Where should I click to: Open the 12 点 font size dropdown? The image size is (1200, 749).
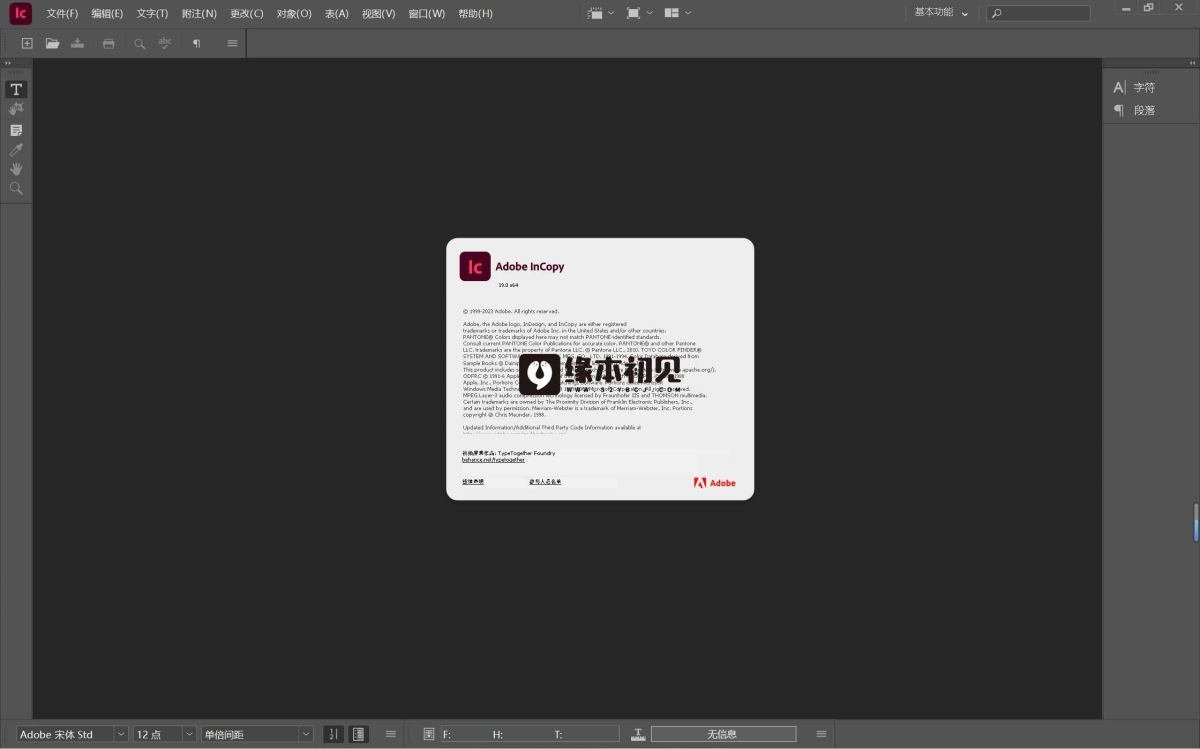click(165, 734)
